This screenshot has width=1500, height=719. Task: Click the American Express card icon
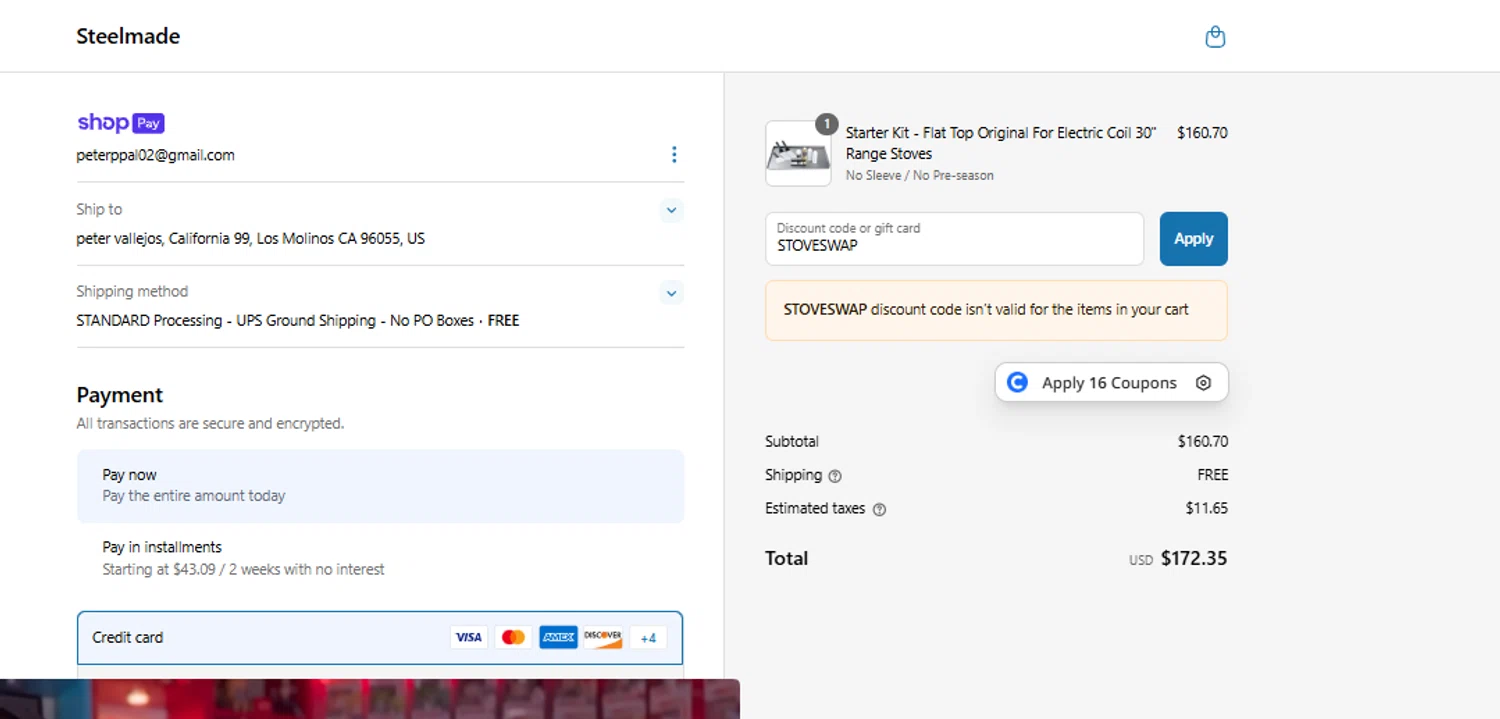point(558,637)
